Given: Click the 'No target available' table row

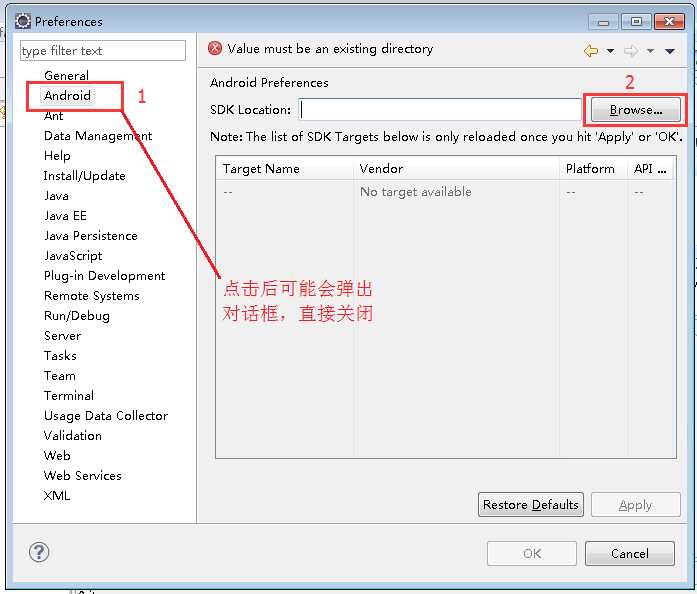Looking at the screenshot, I should (x=445, y=192).
